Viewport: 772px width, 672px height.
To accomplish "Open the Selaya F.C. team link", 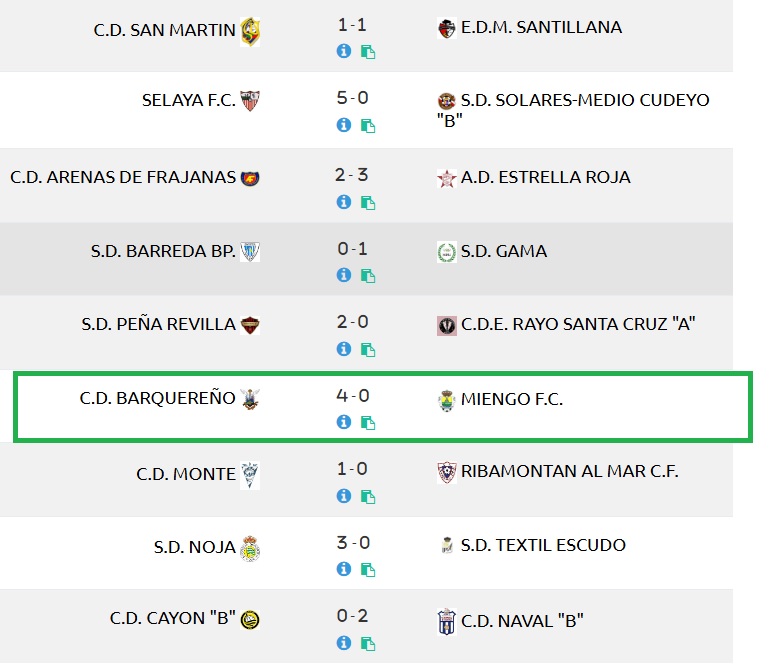I will 189,100.
